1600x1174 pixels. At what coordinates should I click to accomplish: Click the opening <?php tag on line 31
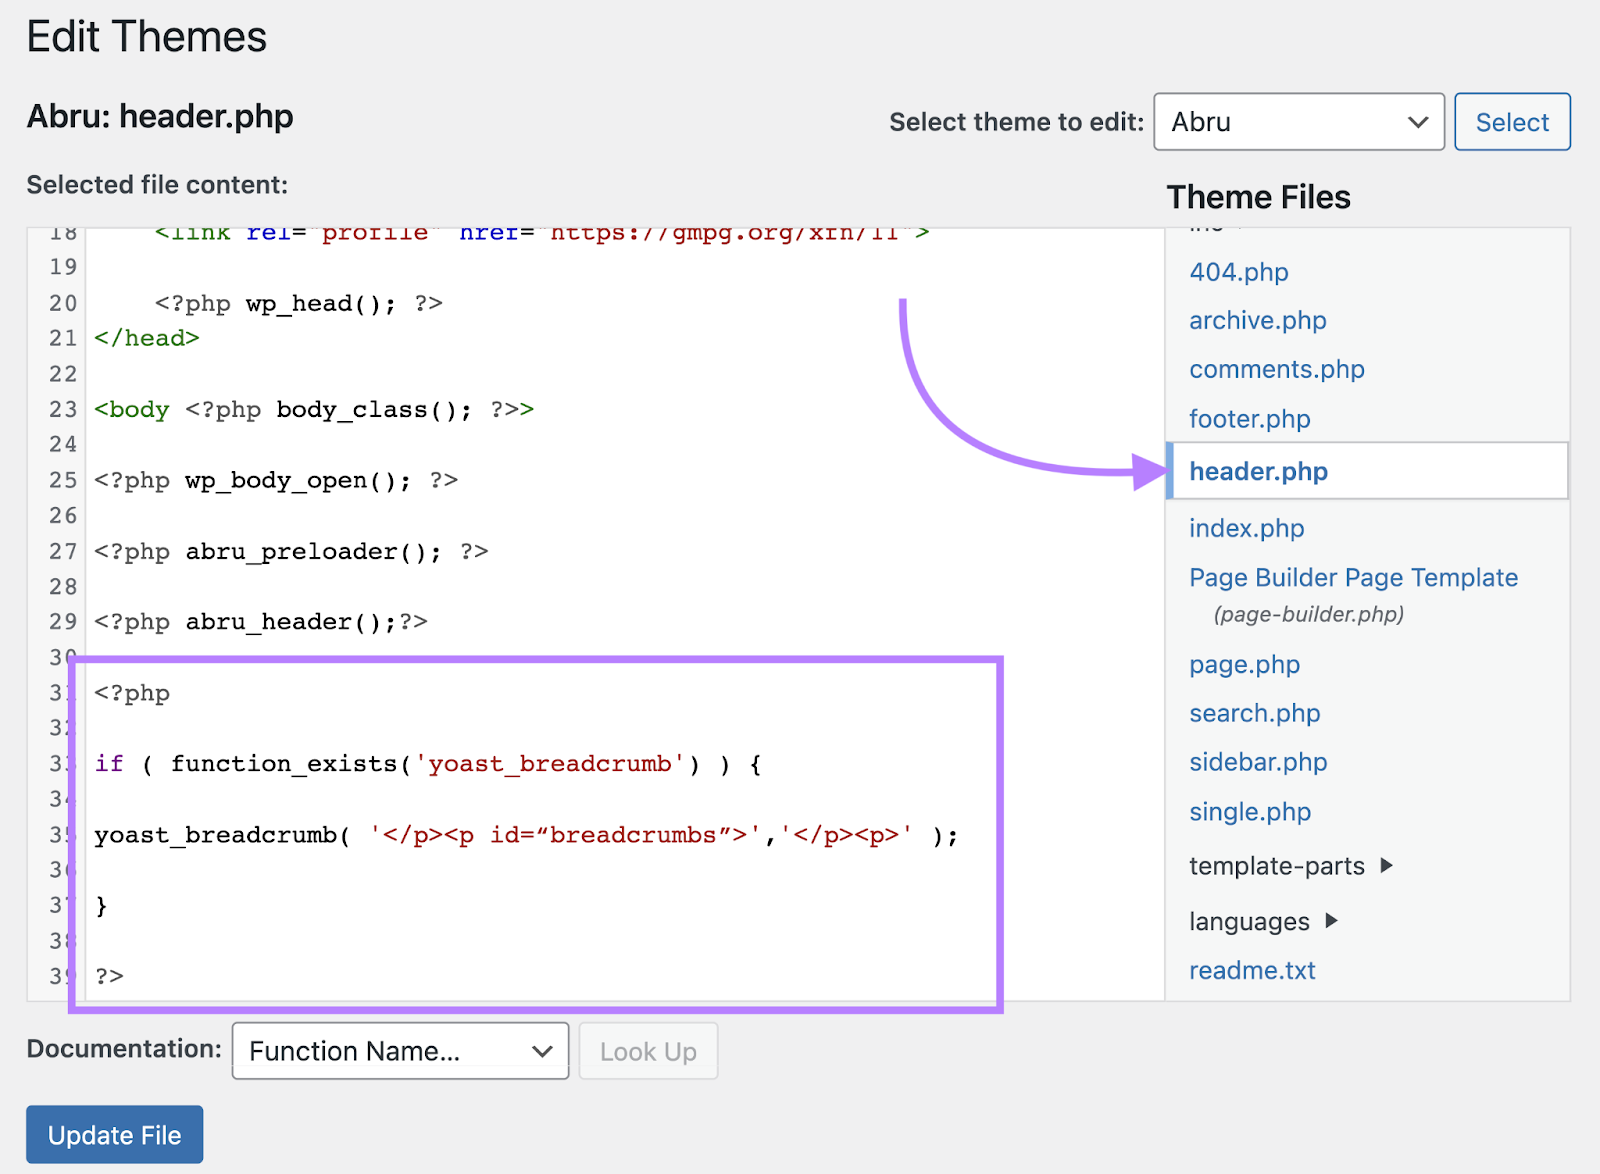tap(132, 693)
